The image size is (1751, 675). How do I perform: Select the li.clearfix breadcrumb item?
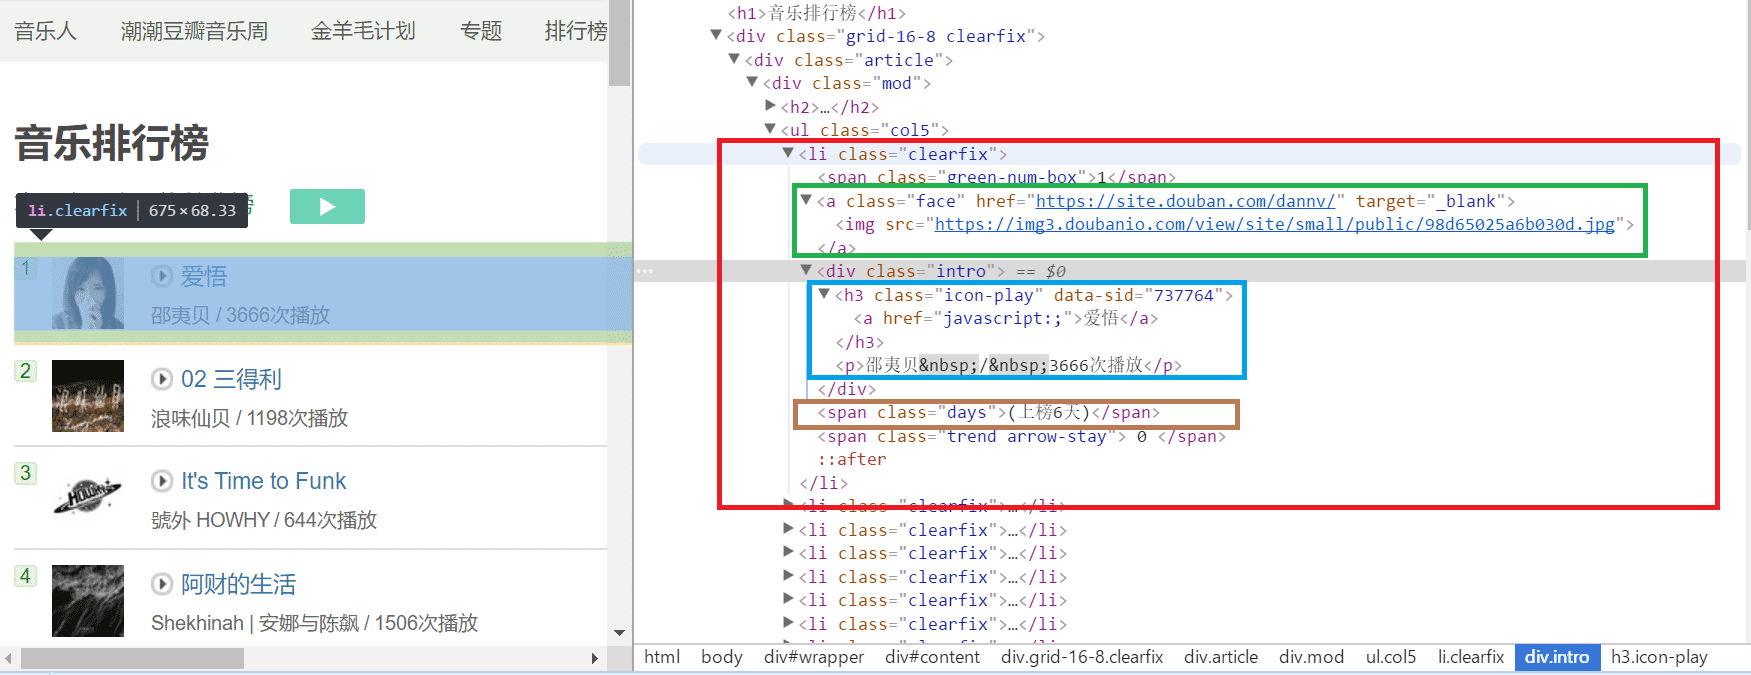click(x=1471, y=657)
